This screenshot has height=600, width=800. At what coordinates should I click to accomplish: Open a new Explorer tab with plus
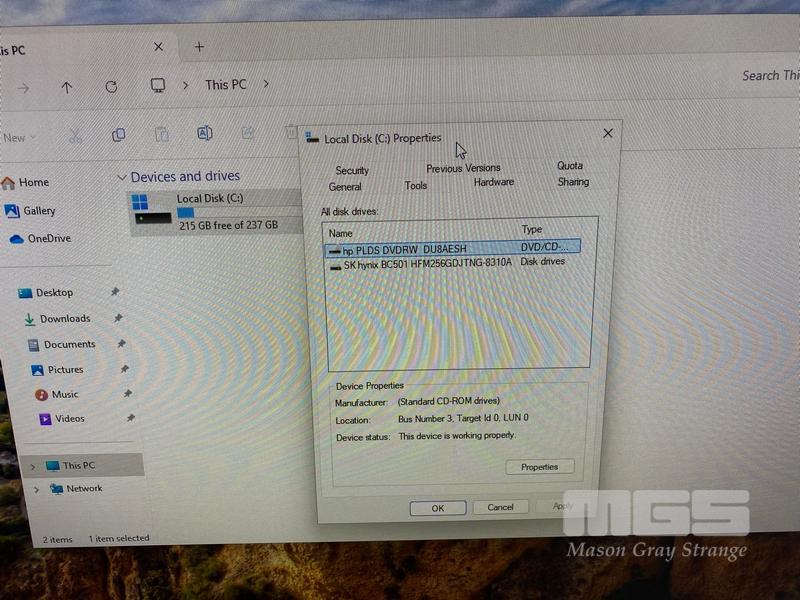(199, 47)
